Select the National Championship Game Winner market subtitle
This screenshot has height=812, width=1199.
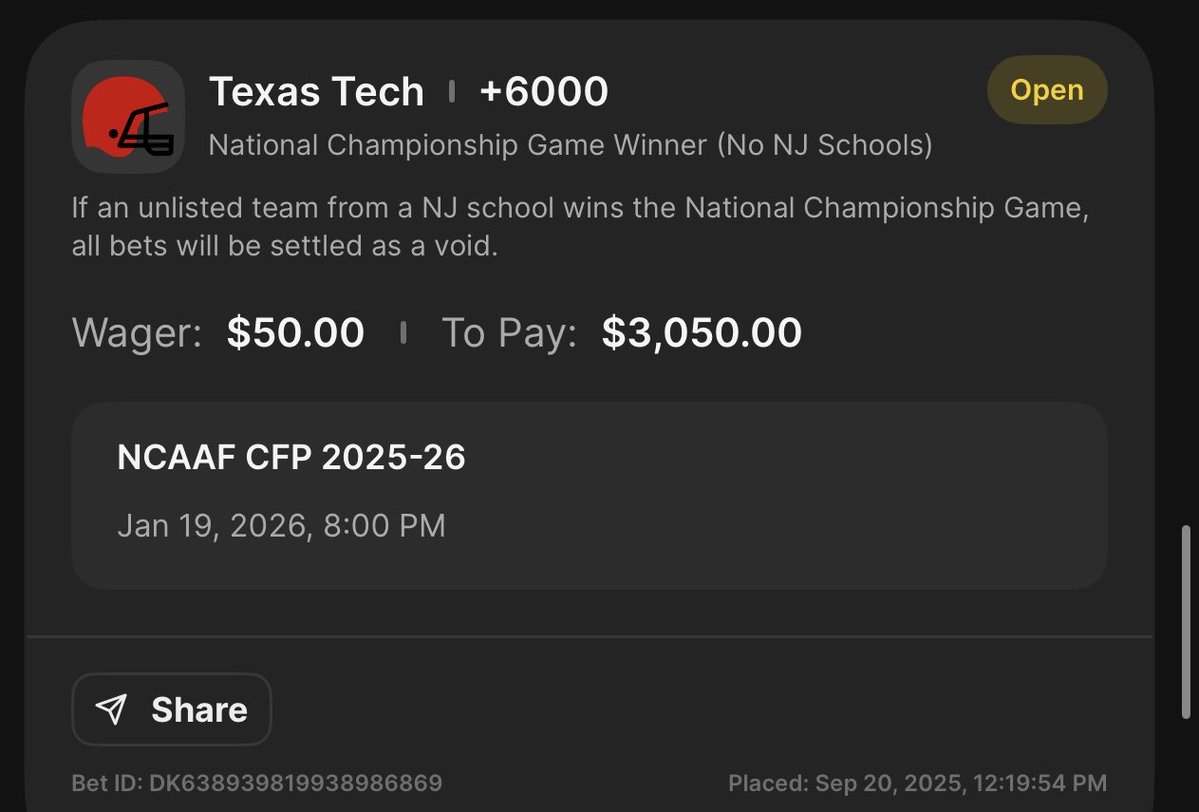tap(570, 145)
